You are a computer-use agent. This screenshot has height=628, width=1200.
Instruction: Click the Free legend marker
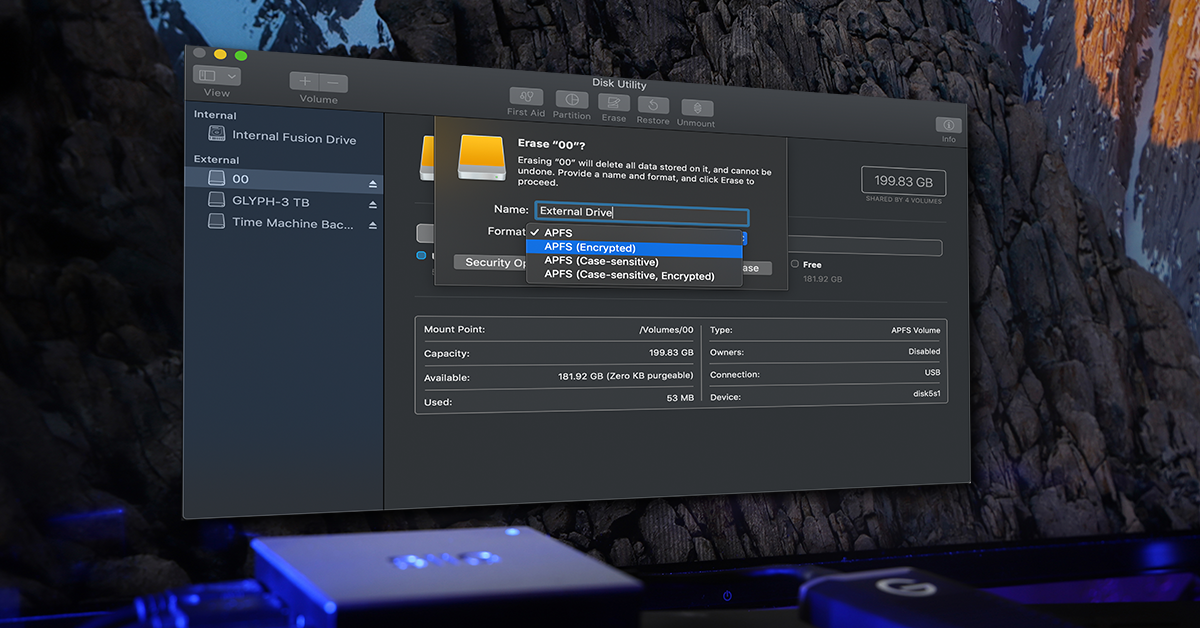coord(795,265)
